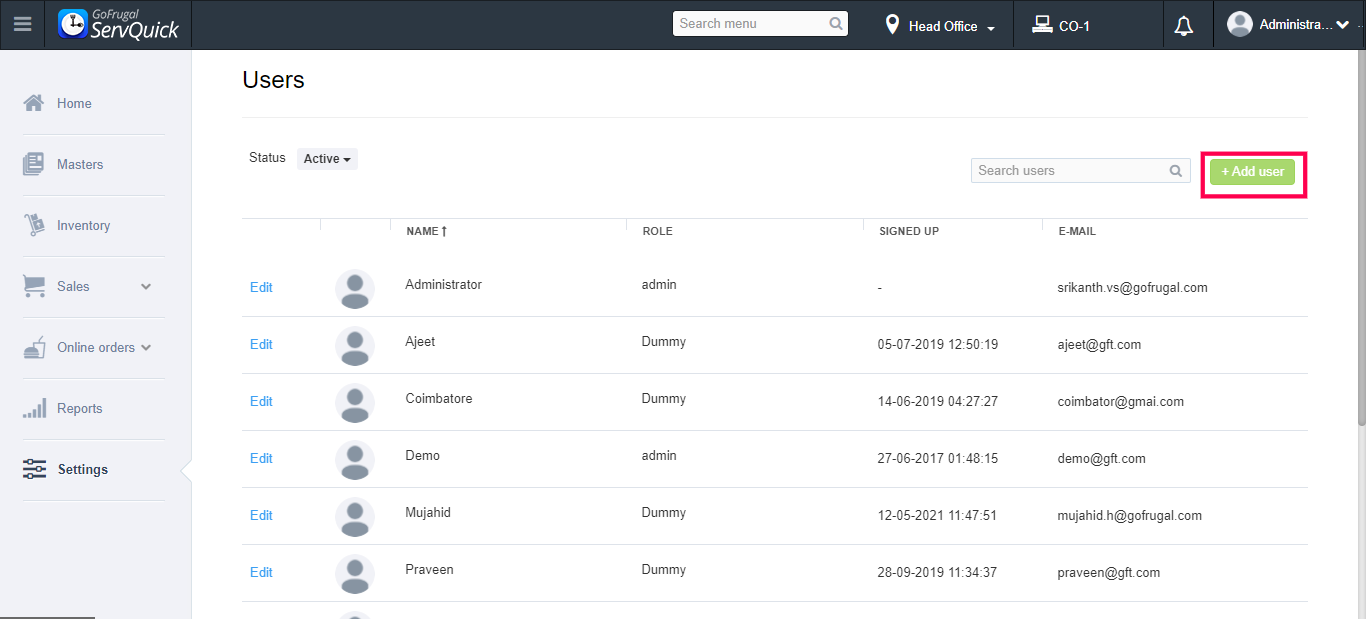Image resolution: width=1366 pixels, height=619 pixels.
Task: Click email mujahid.h@gofrugal.com
Action: click(1129, 516)
